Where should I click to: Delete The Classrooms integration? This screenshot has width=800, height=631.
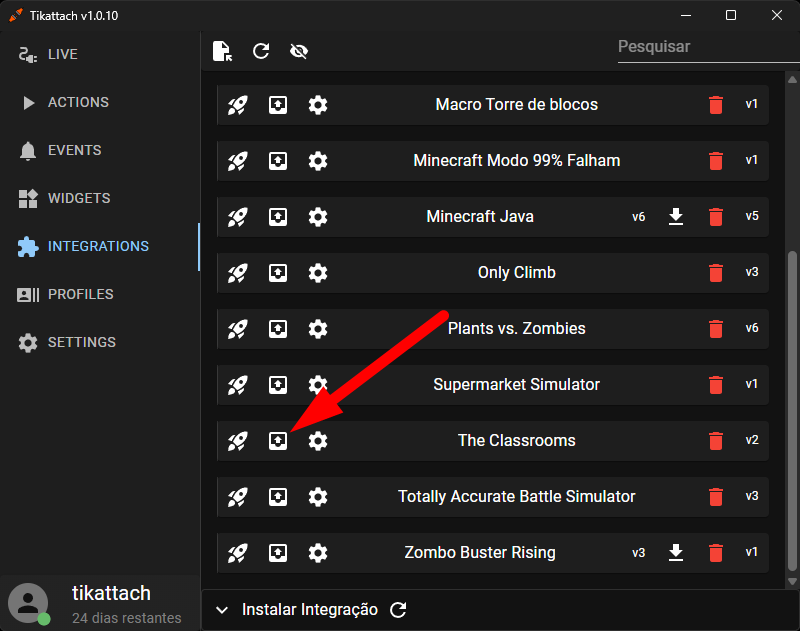716,441
